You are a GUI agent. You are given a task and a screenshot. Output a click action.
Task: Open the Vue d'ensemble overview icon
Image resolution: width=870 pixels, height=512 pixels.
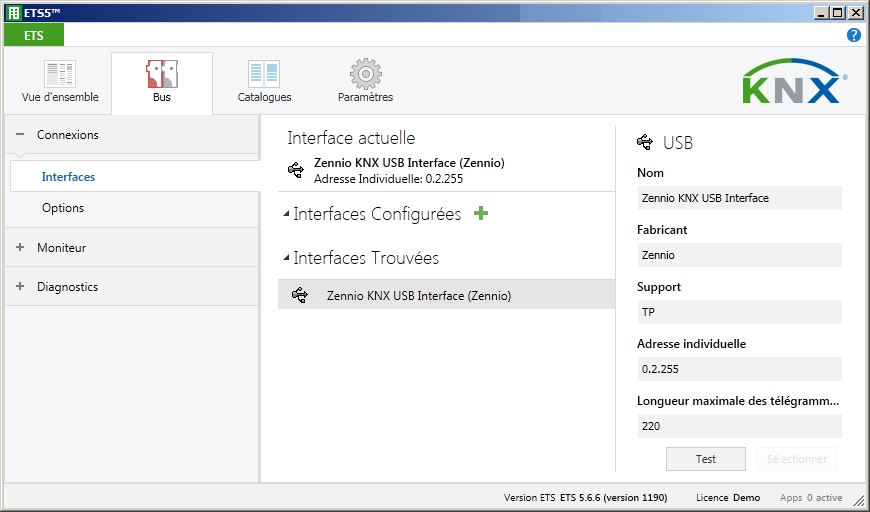coord(60,74)
